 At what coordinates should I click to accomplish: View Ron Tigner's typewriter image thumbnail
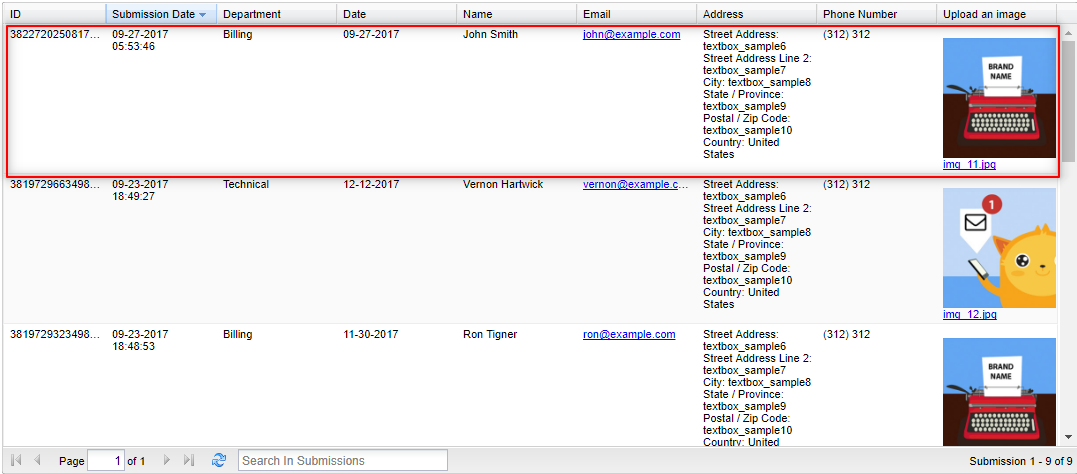pos(999,393)
